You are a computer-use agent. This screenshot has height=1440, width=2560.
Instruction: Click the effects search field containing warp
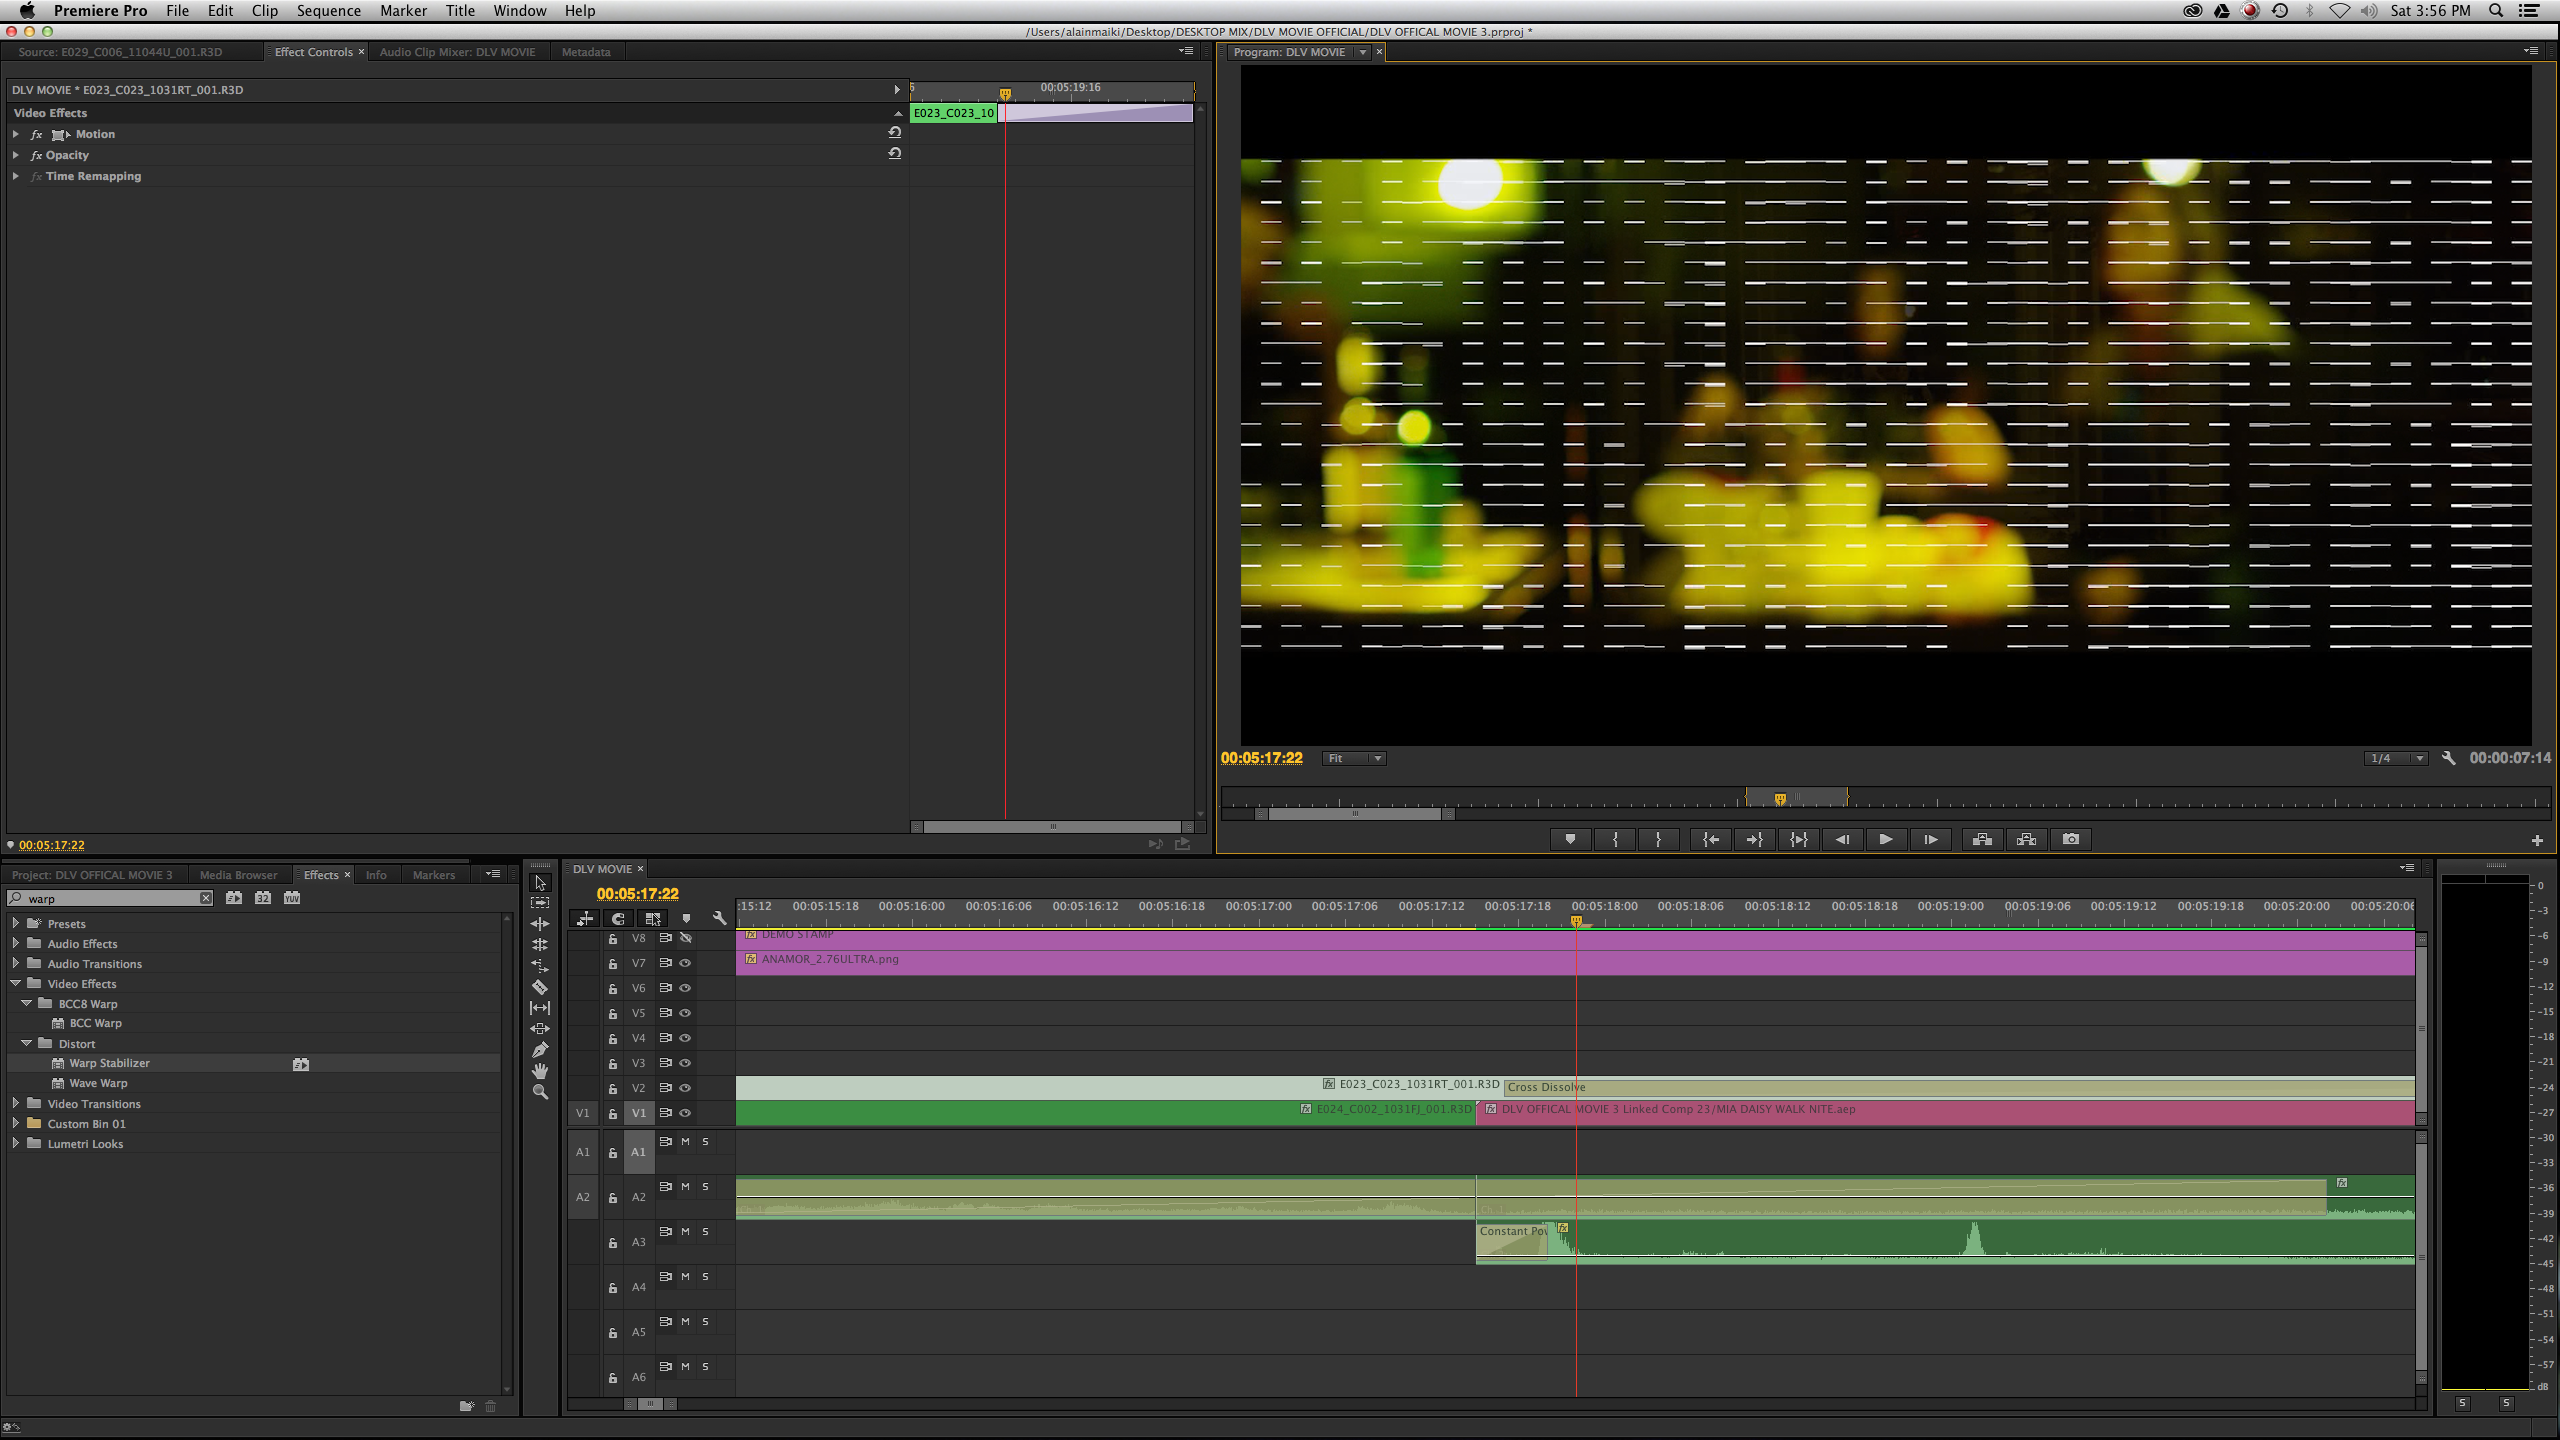[x=110, y=899]
